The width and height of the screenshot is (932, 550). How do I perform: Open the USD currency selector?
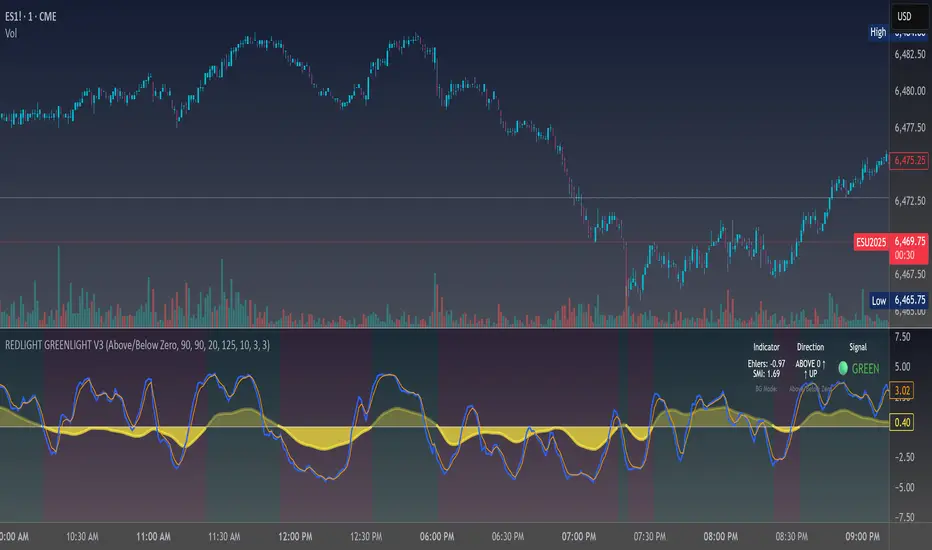pyautogui.click(x=910, y=16)
